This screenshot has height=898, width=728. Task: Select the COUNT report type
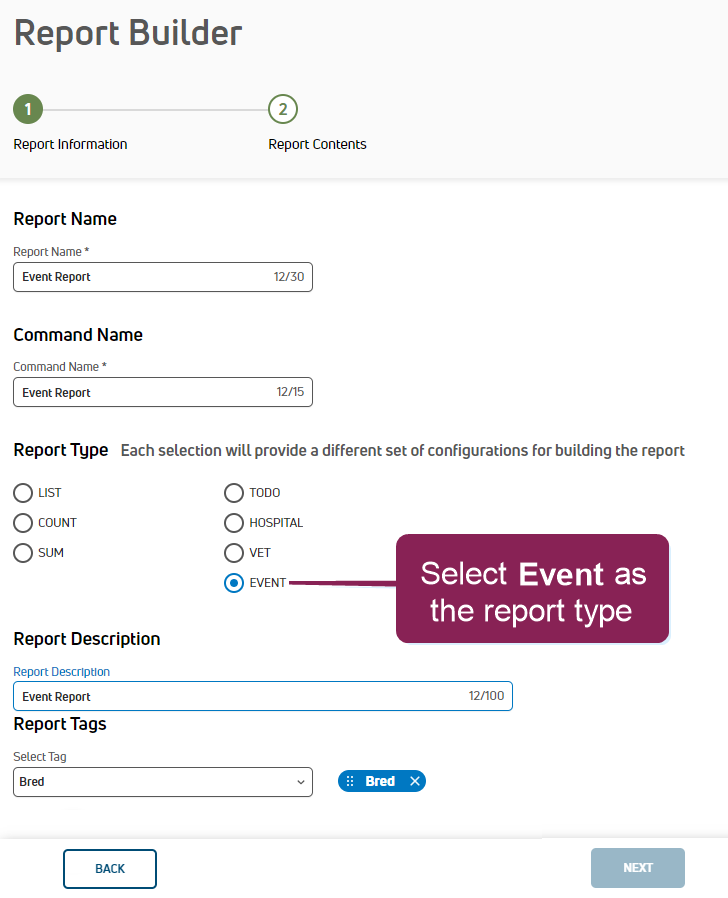point(23,523)
